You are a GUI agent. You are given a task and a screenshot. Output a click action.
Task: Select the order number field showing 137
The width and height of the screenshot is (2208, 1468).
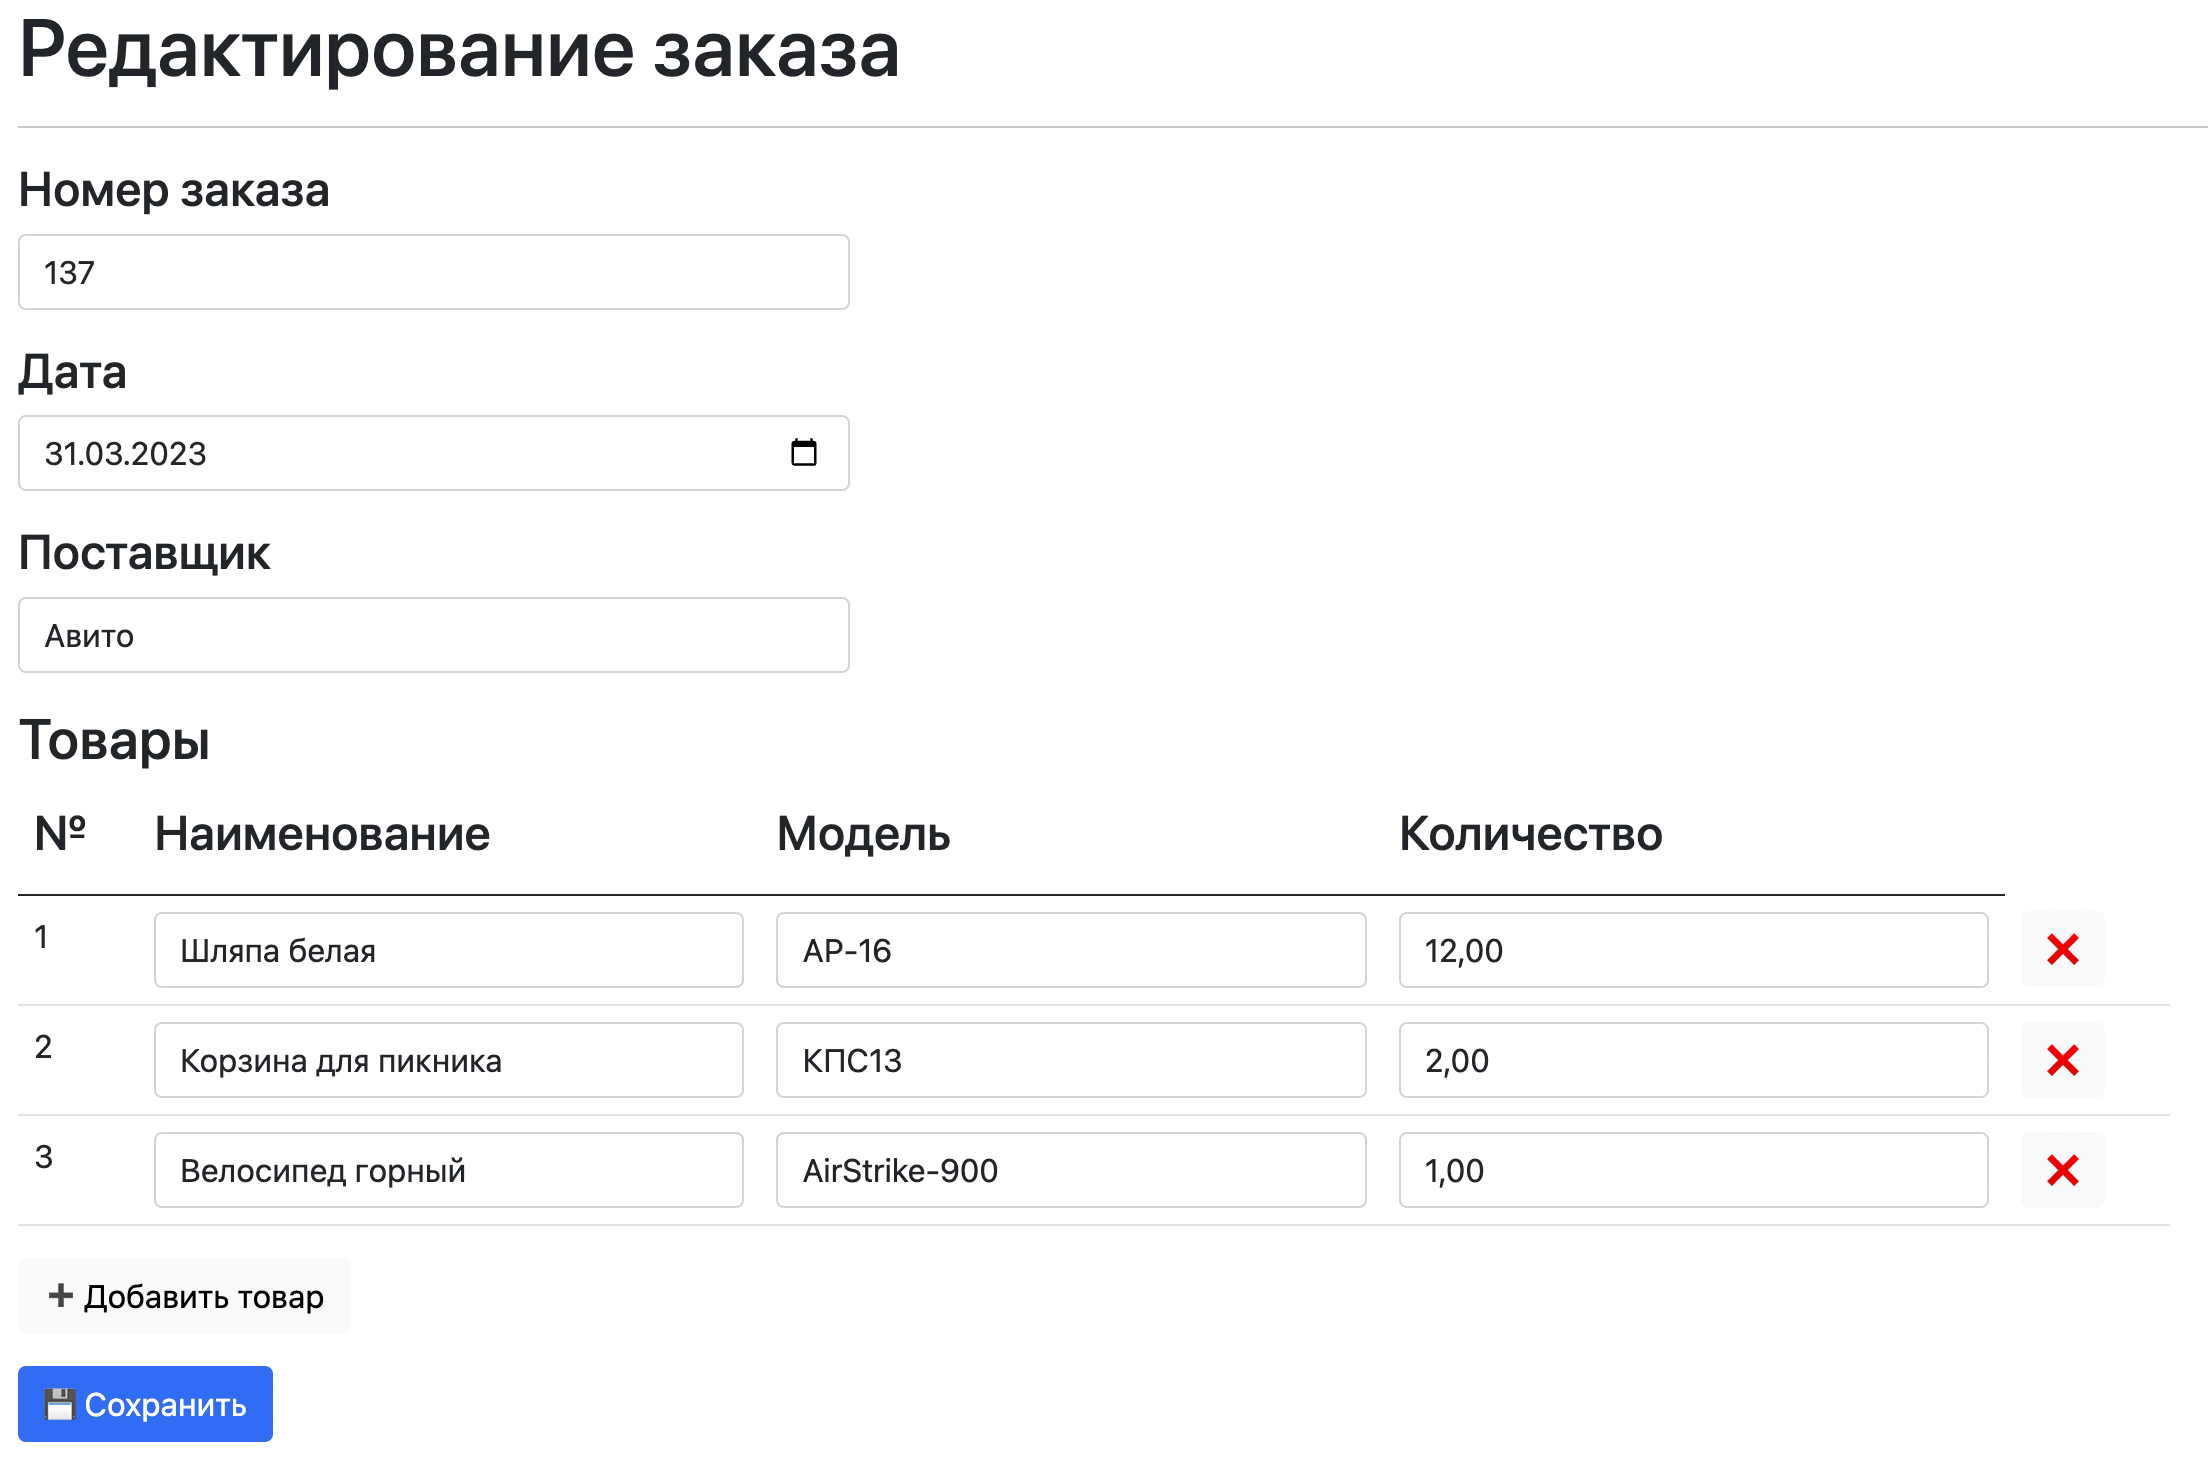point(433,271)
